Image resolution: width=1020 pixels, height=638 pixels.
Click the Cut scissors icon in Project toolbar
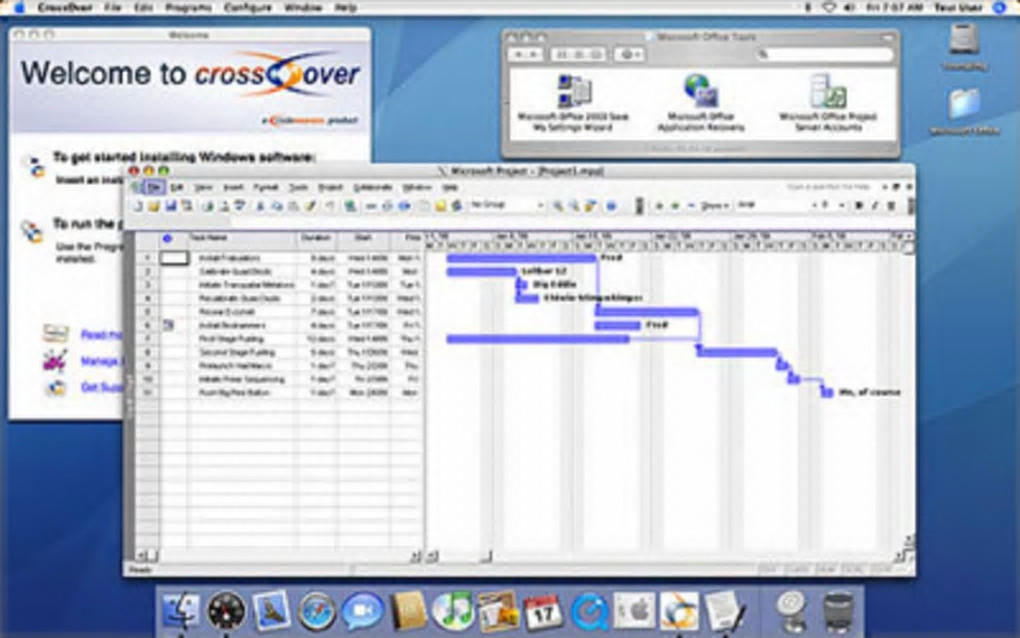[260, 206]
